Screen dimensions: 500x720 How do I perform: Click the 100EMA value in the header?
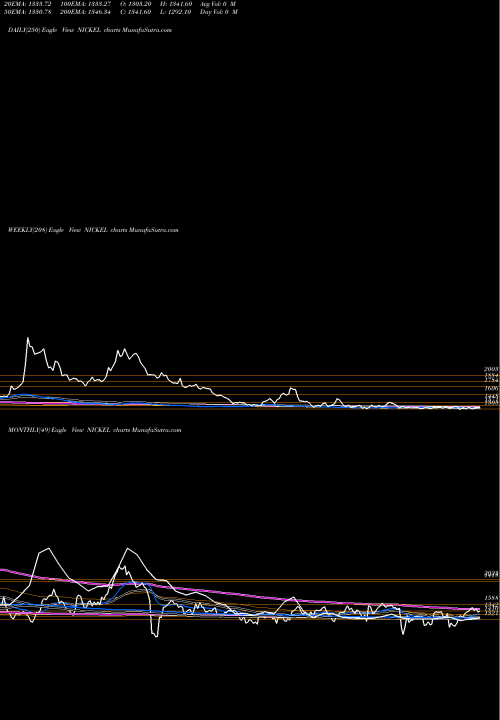(x=85, y=4)
